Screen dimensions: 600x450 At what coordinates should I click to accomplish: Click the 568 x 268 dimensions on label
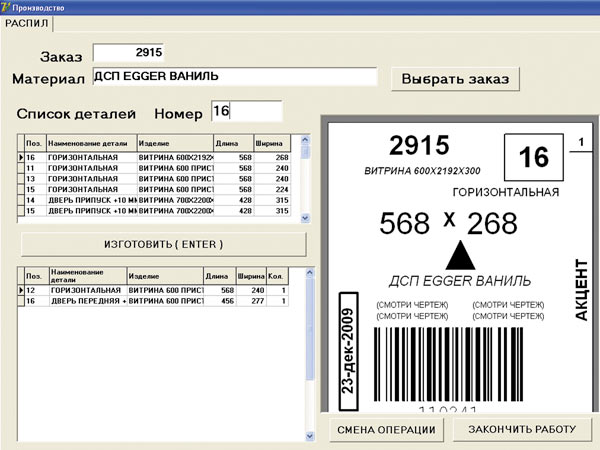448,223
